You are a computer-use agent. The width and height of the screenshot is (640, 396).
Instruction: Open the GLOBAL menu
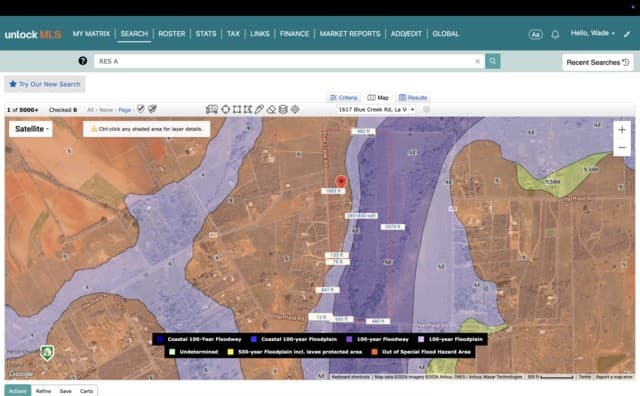[445, 34]
